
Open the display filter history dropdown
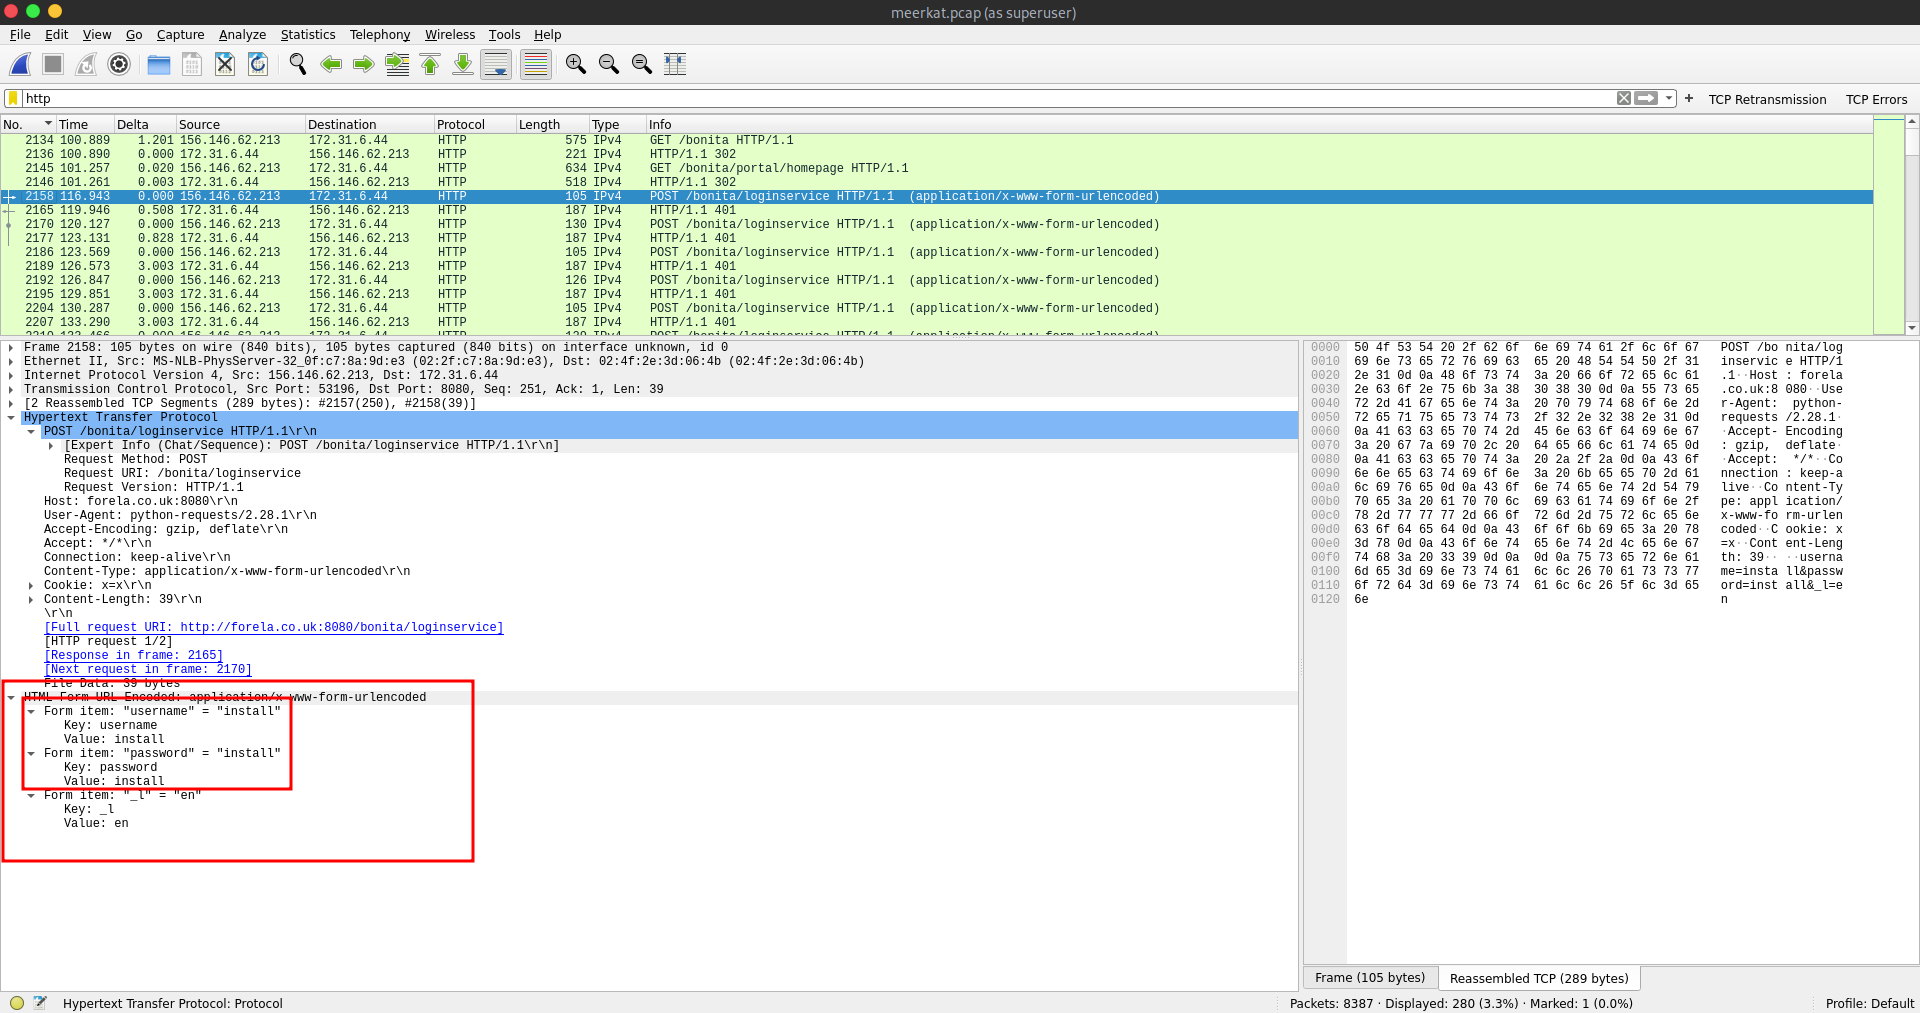[x=1669, y=98]
